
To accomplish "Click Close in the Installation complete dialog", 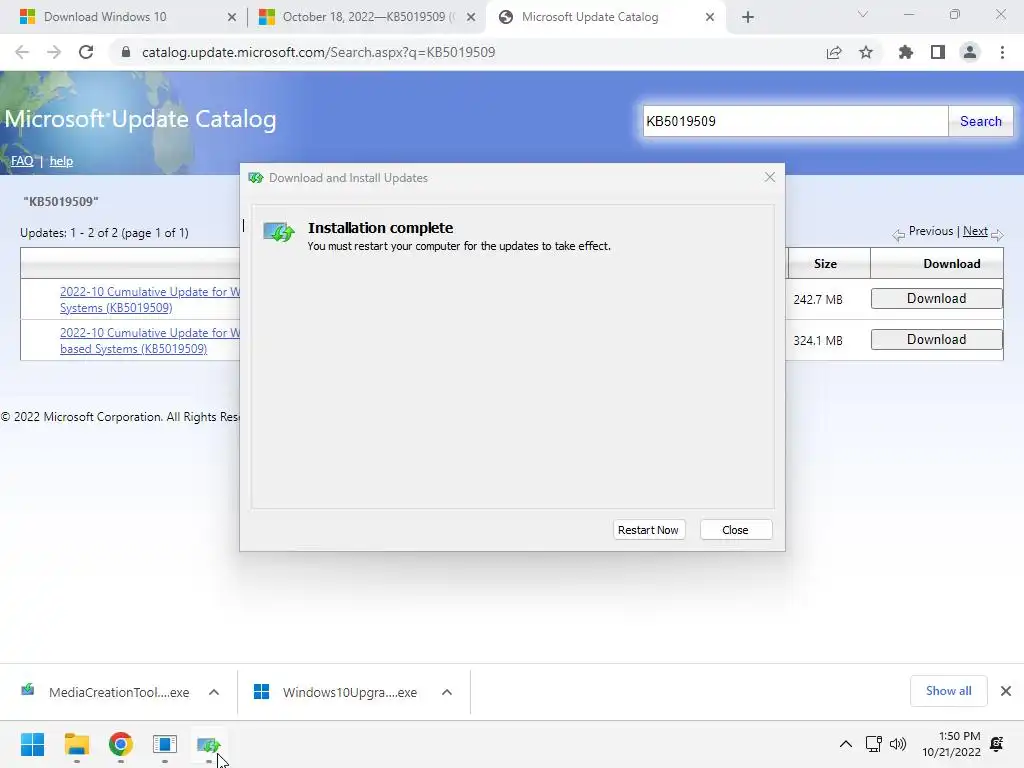I will pyautogui.click(x=735, y=530).
